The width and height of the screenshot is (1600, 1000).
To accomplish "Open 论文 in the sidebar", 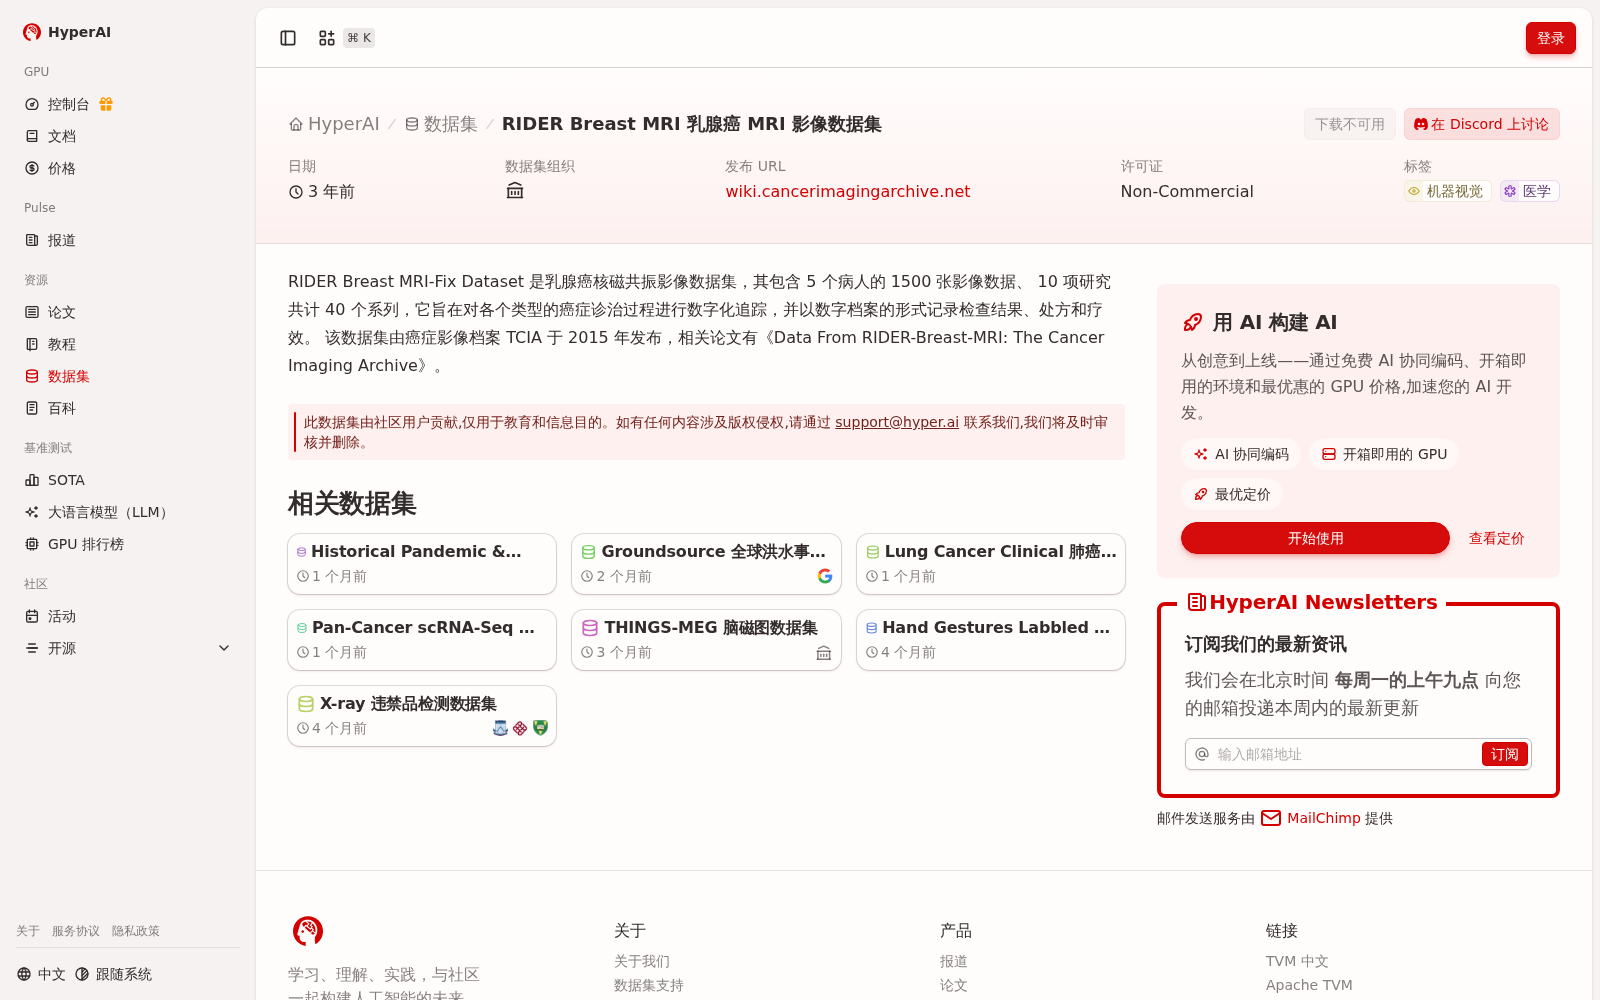I will coord(128,312).
